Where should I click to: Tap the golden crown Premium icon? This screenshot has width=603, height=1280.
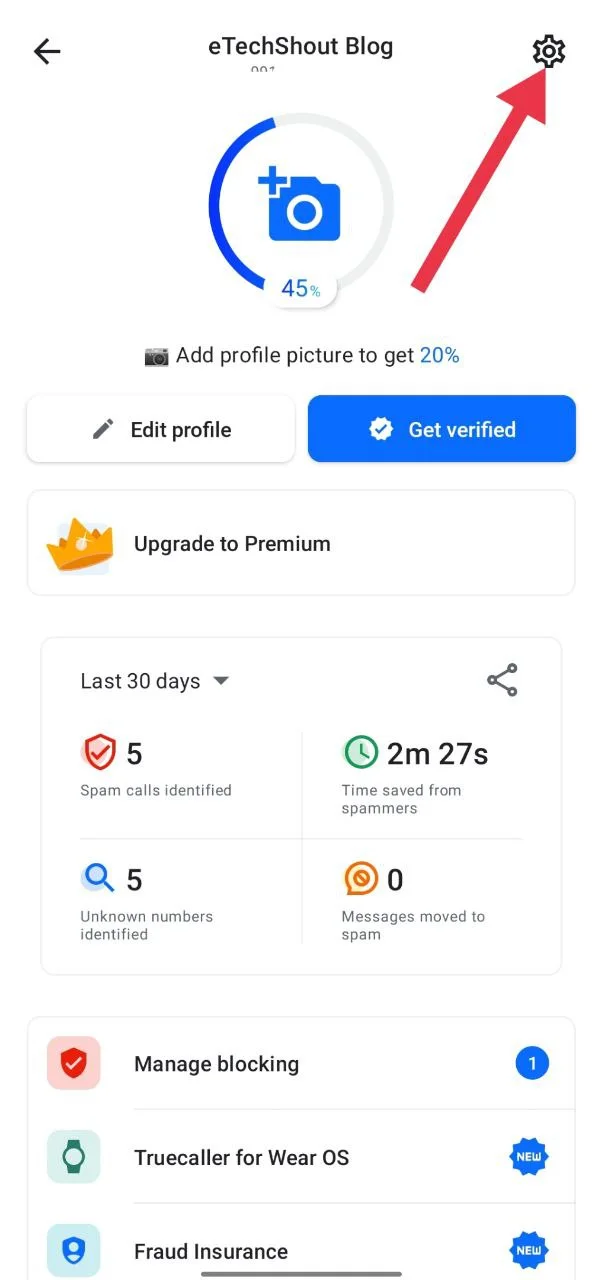click(x=79, y=543)
